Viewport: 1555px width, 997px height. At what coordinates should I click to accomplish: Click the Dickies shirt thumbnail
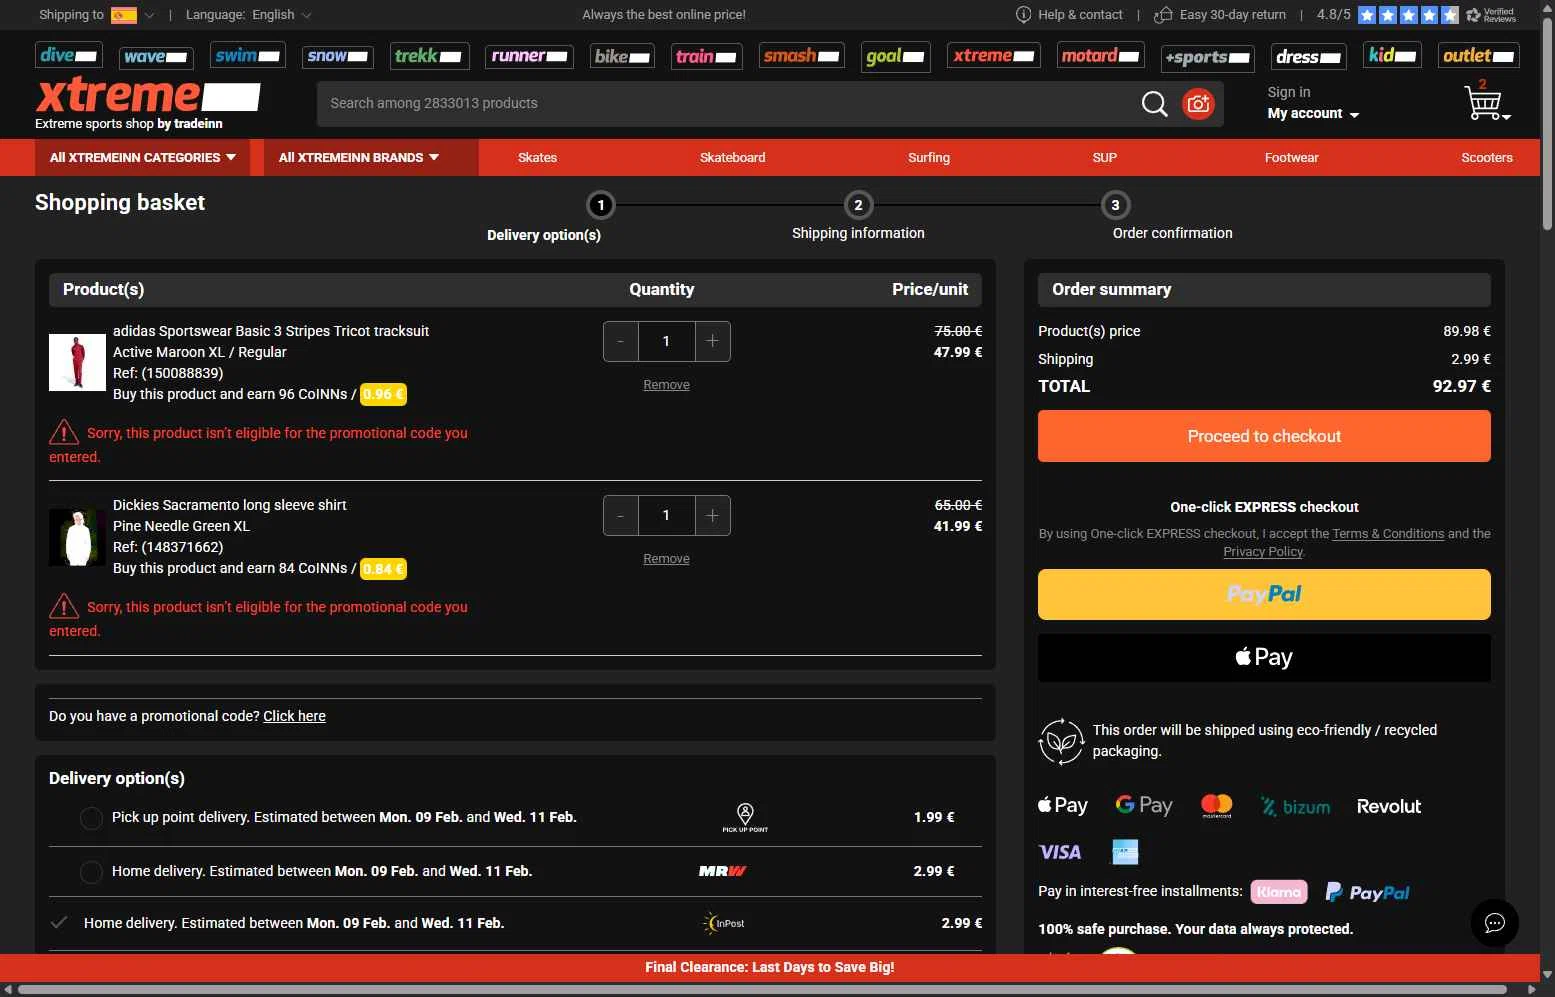[x=77, y=536]
